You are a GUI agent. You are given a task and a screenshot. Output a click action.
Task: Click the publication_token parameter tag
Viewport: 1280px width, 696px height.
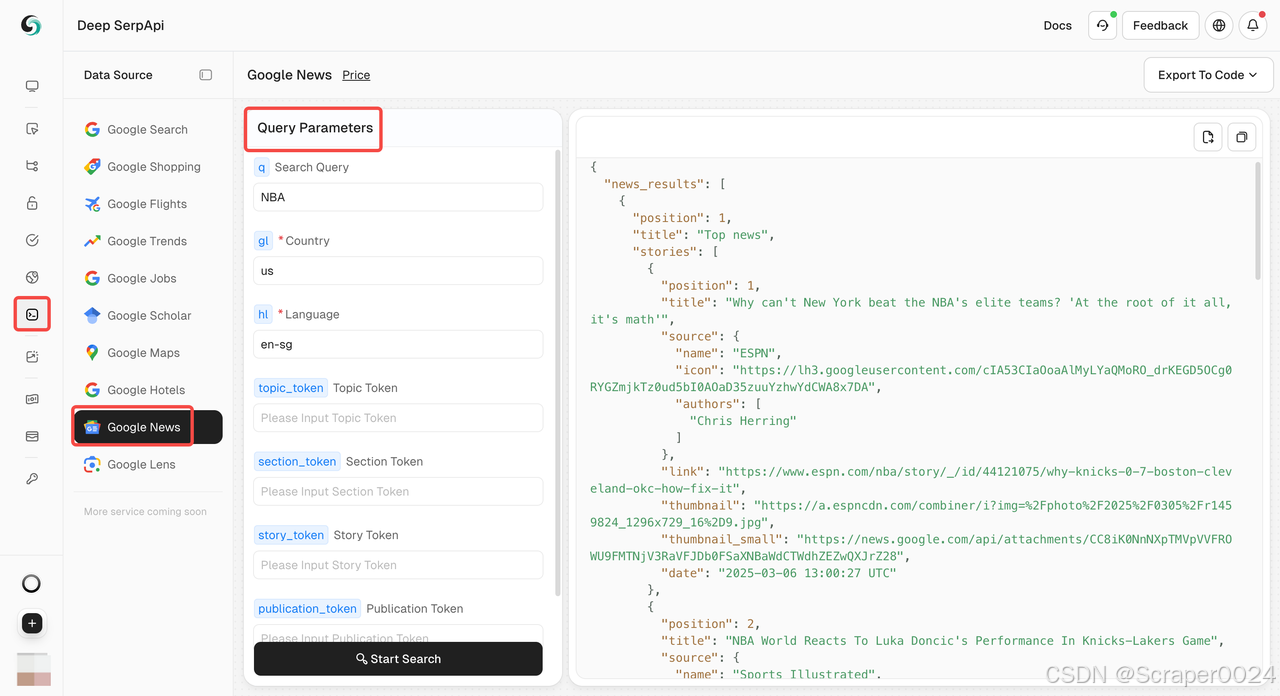pyautogui.click(x=307, y=608)
